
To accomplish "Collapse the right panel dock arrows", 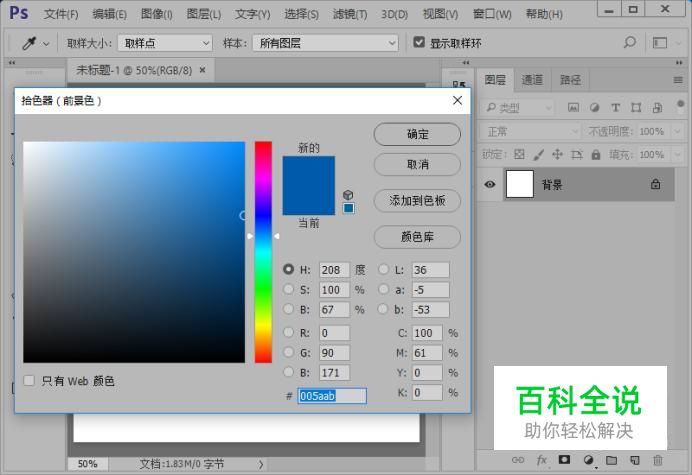I will point(679,63).
